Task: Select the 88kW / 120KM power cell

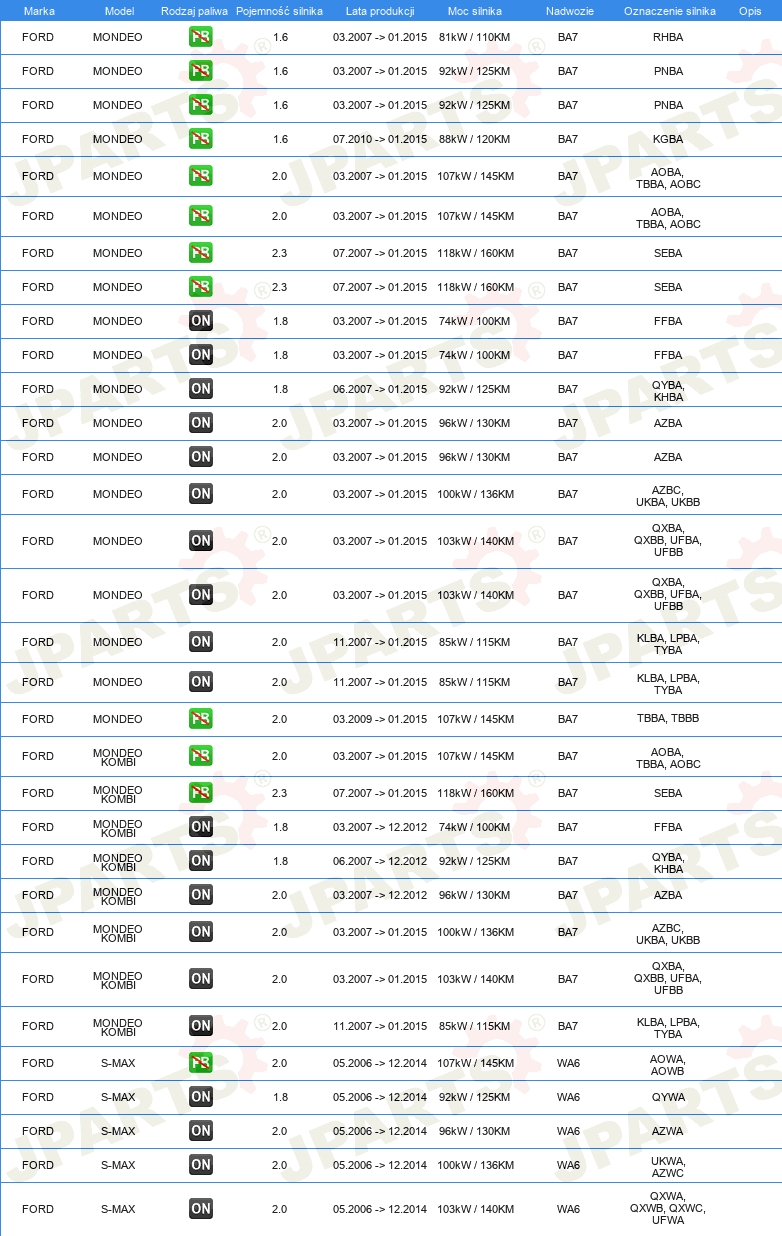Action: [x=475, y=139]
